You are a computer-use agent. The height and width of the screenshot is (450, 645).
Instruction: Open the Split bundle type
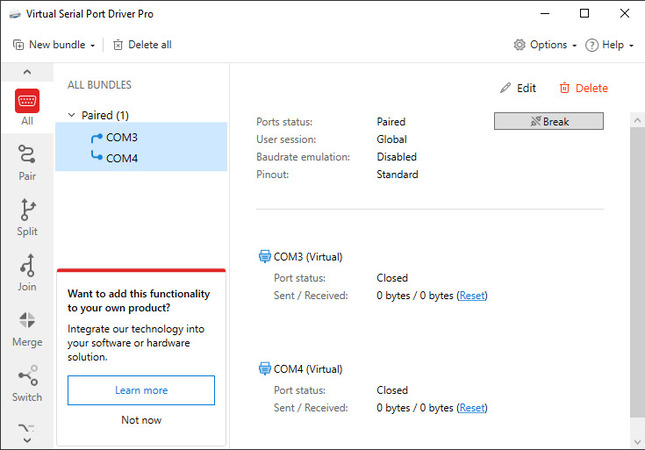pos(27,218)
